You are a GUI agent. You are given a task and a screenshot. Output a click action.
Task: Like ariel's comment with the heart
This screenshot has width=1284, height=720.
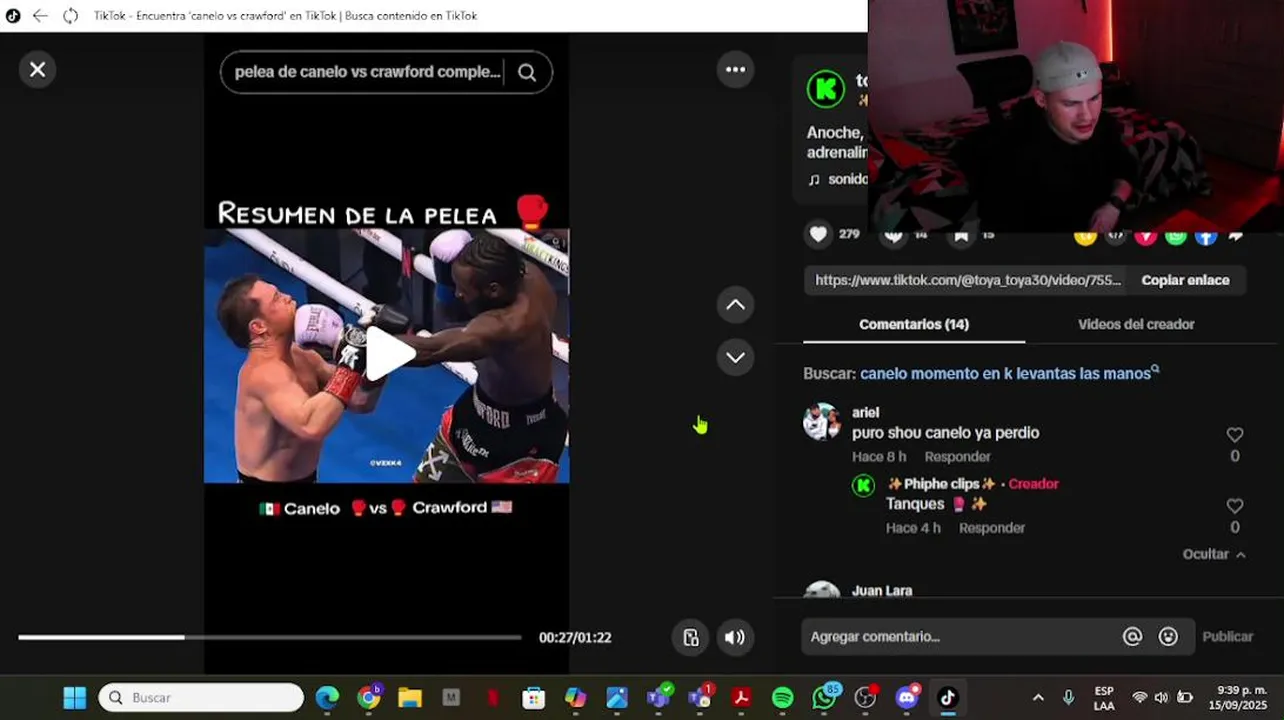[x=1235, y=434]
